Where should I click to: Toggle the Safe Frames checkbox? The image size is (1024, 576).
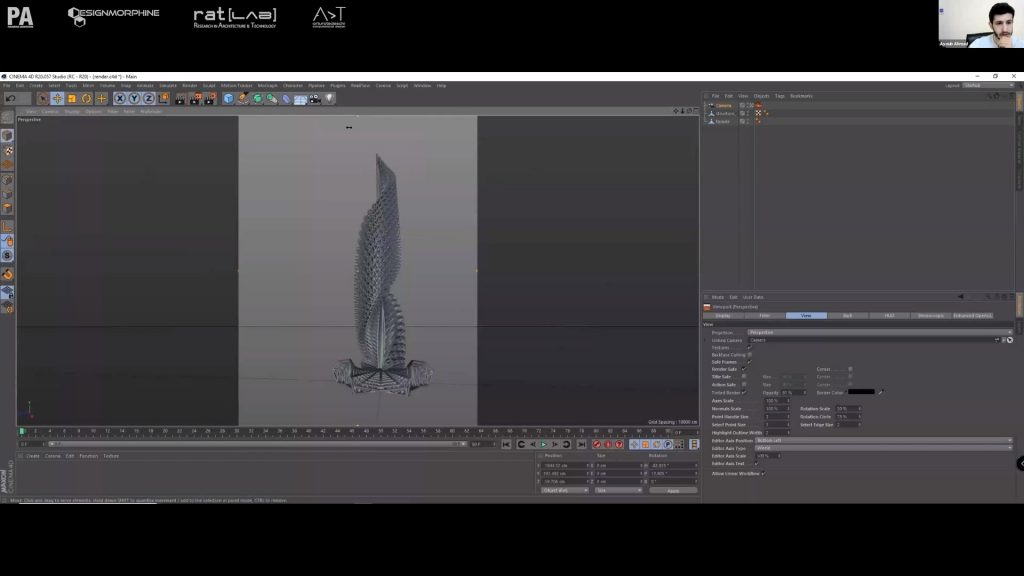tap(750, 362)
